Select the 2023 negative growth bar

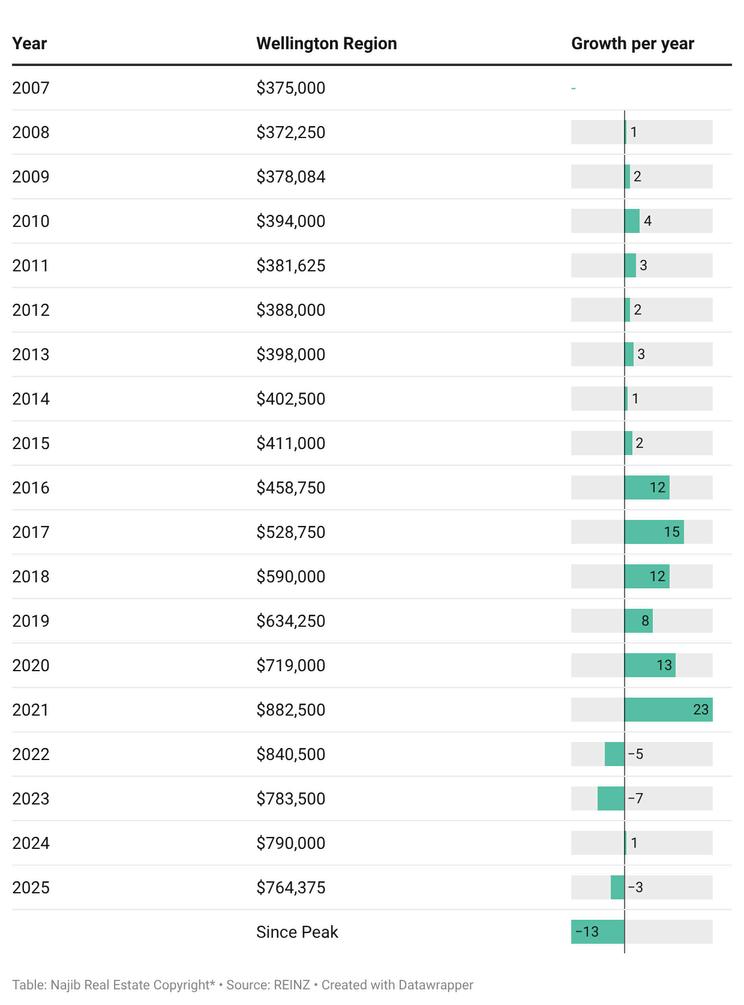pyautogui.click(x=611, y=799)
